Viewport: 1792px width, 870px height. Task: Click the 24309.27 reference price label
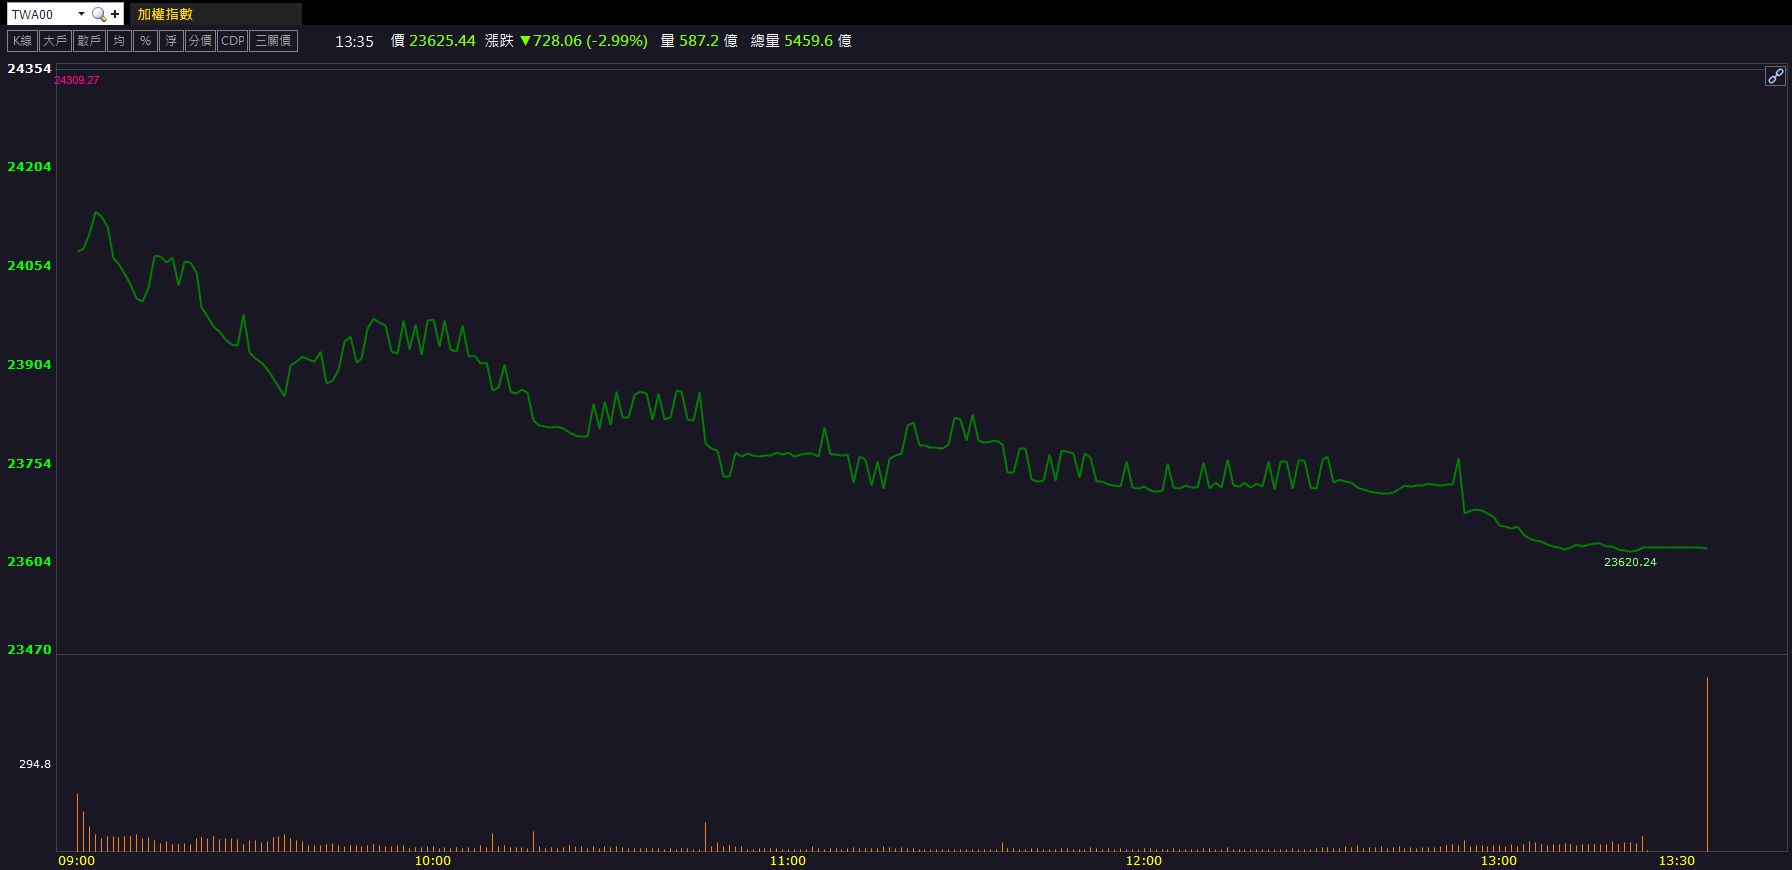[x=77, y=80]
